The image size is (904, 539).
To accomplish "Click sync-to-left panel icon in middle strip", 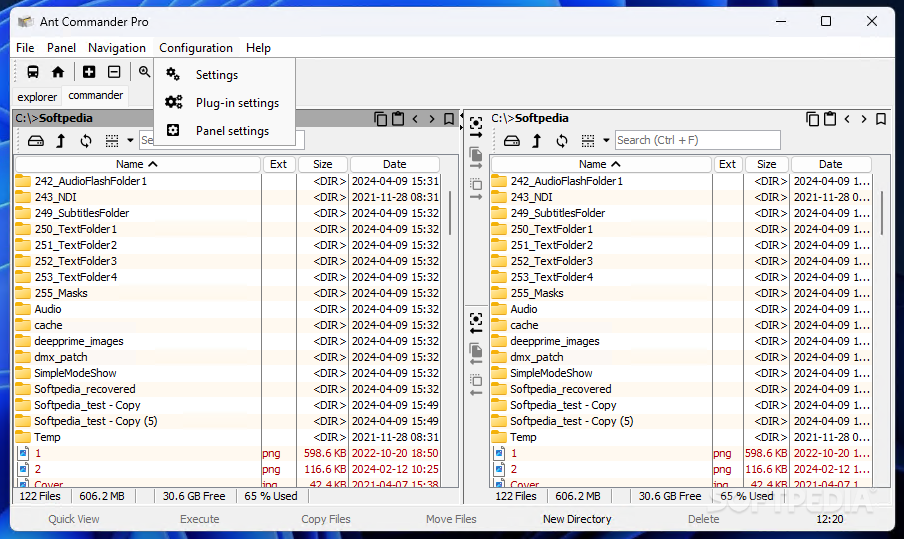I will tap(476, 323).
